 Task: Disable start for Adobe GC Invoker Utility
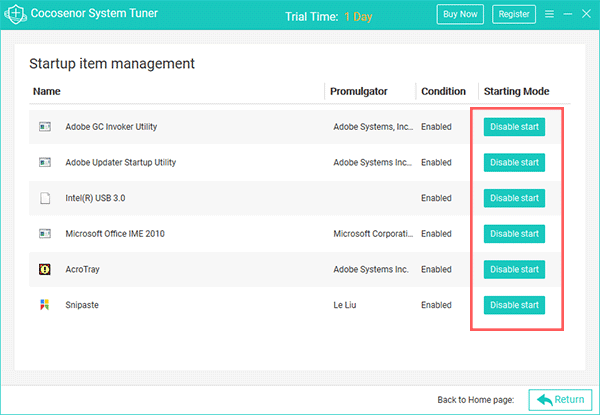click(x=514, y=127)
